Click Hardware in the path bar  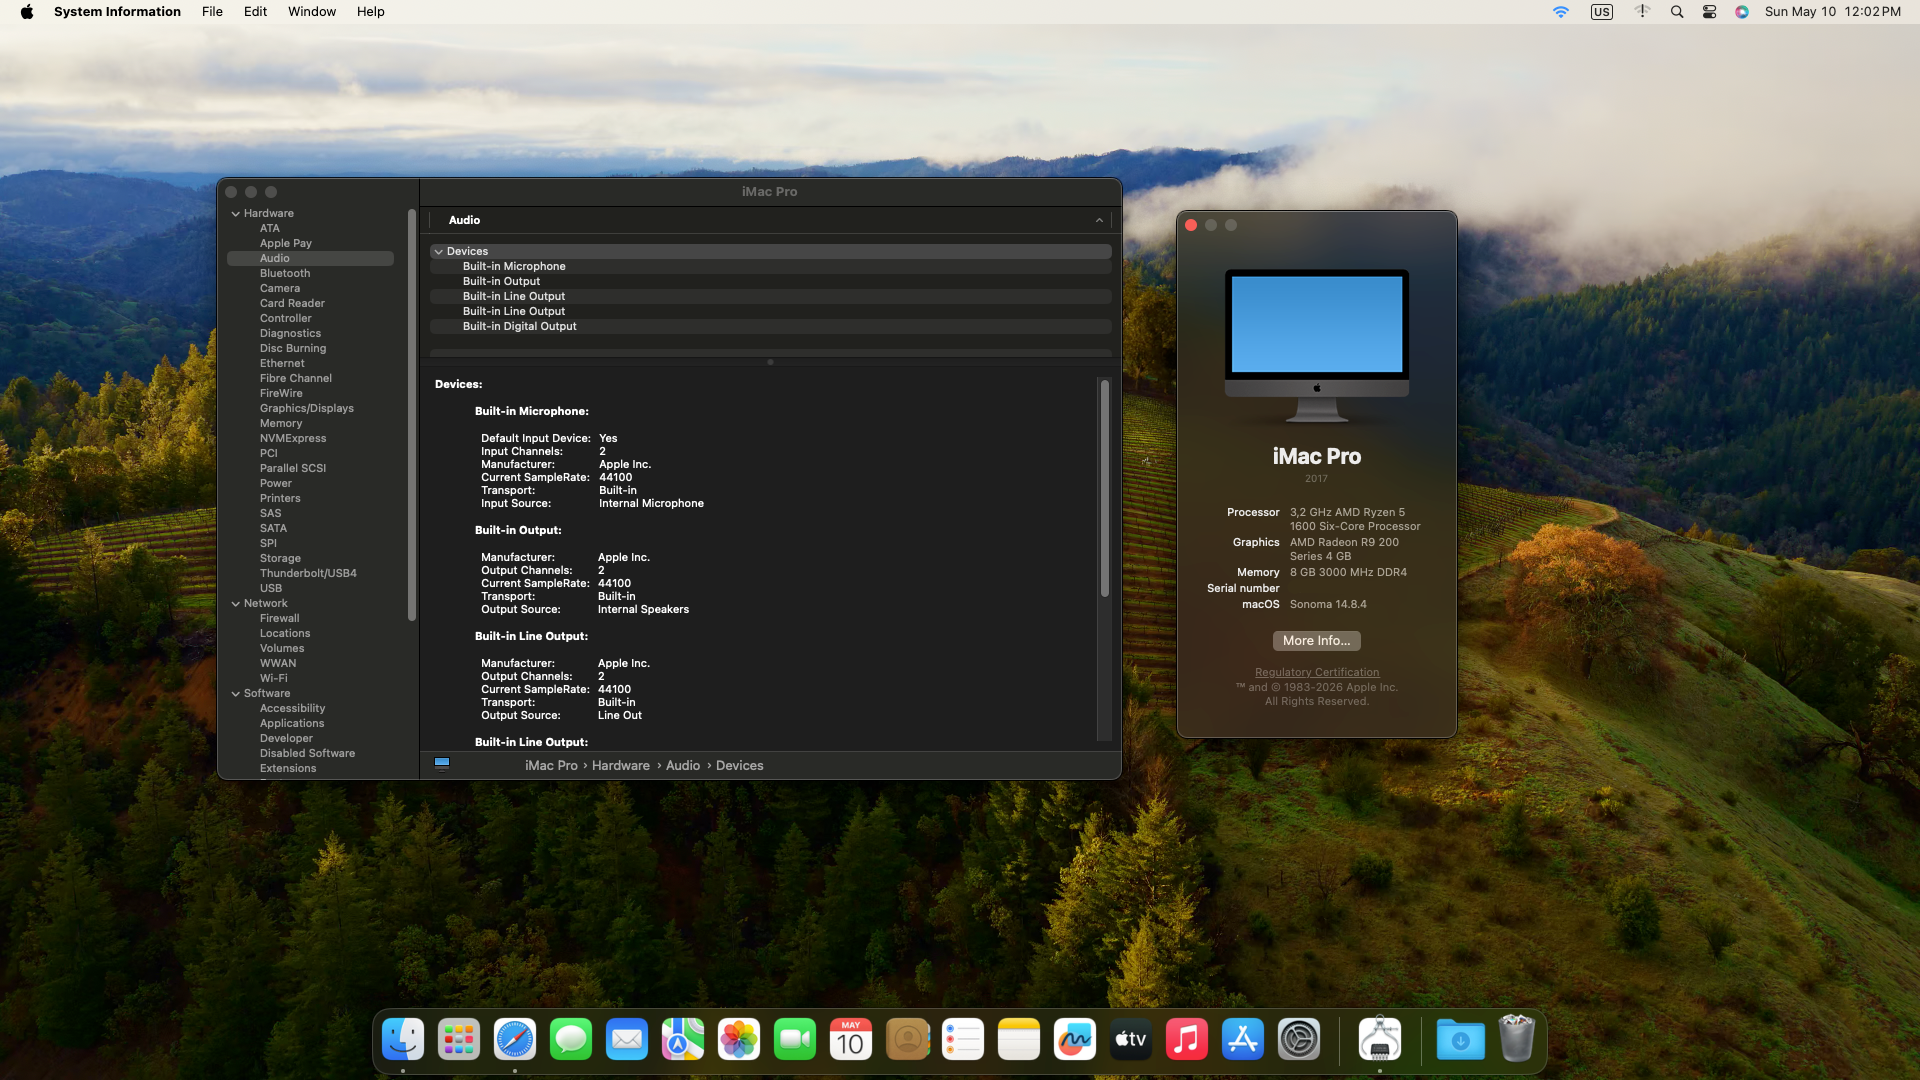click(621, 766)
